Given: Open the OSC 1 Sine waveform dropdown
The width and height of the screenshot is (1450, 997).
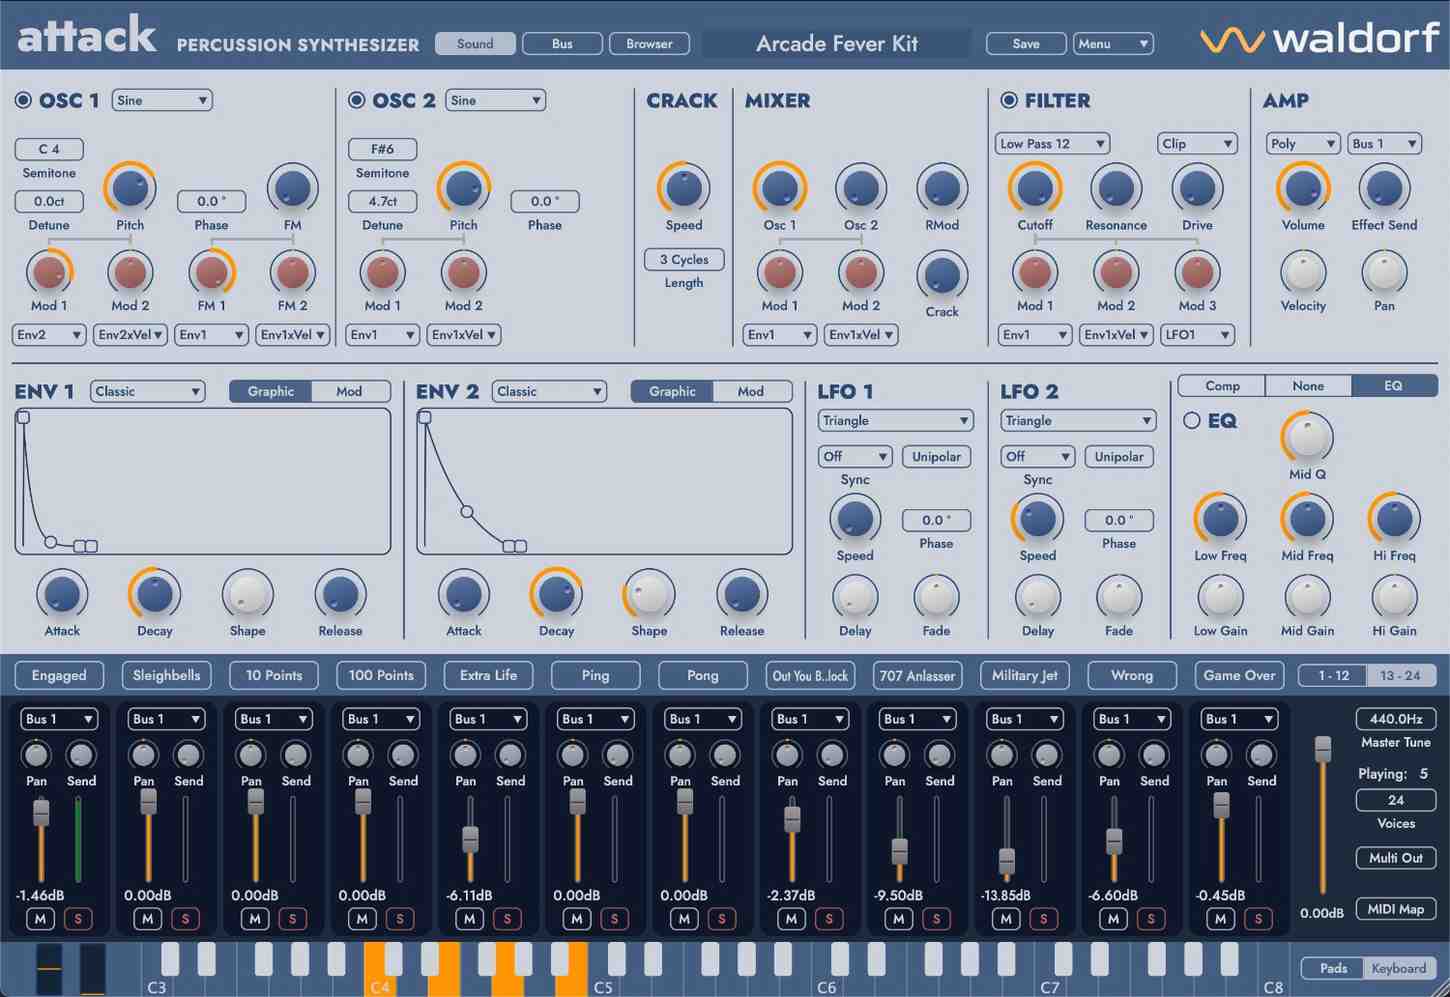Looking at the screenshot, I should pyautogui.click(x=161, y=100).
